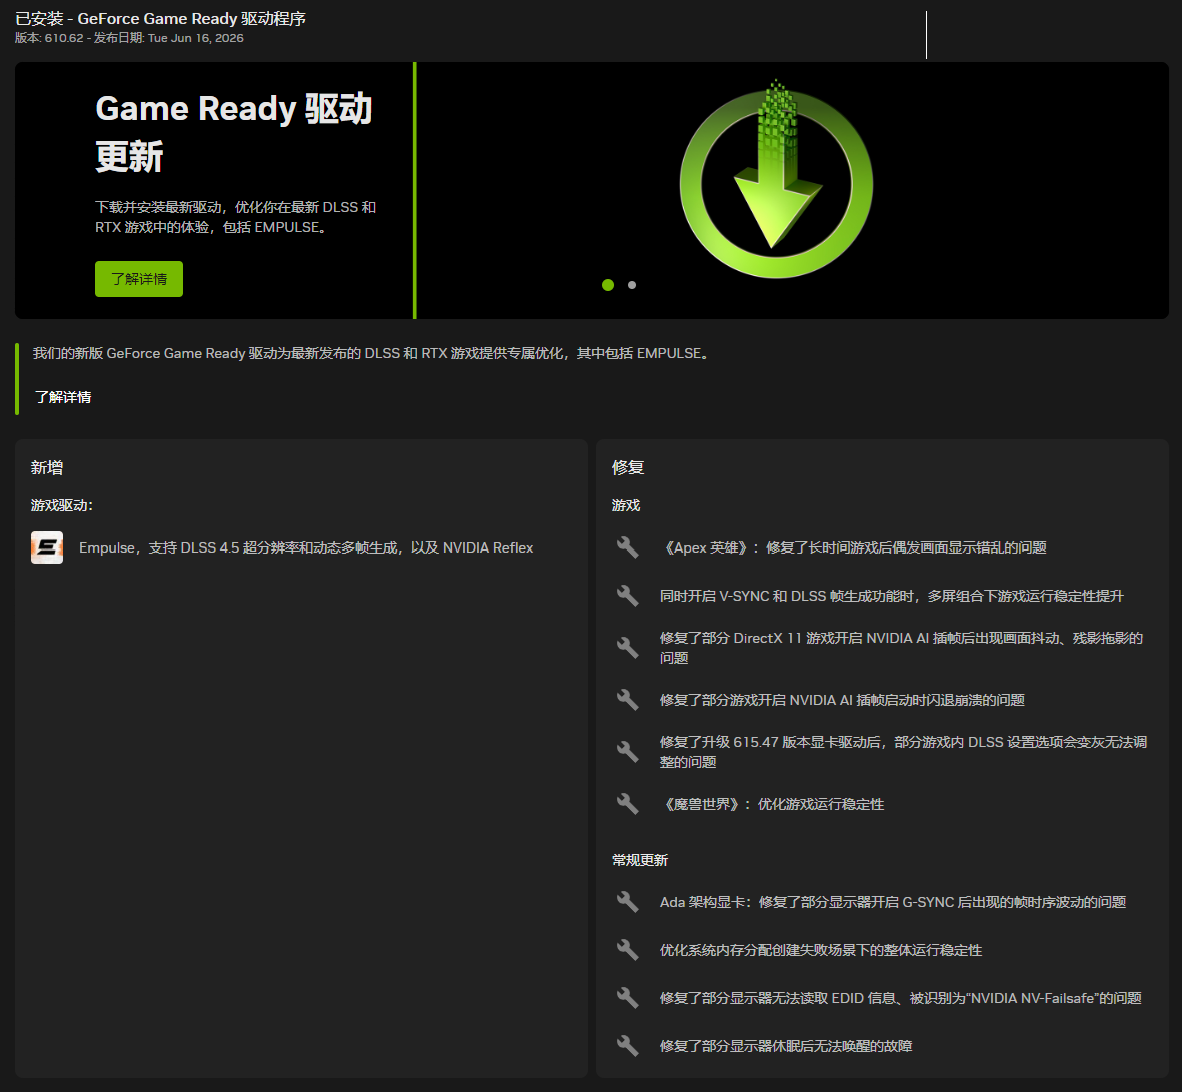Click the 版本: 610.62 release date line

coord(129,38)
